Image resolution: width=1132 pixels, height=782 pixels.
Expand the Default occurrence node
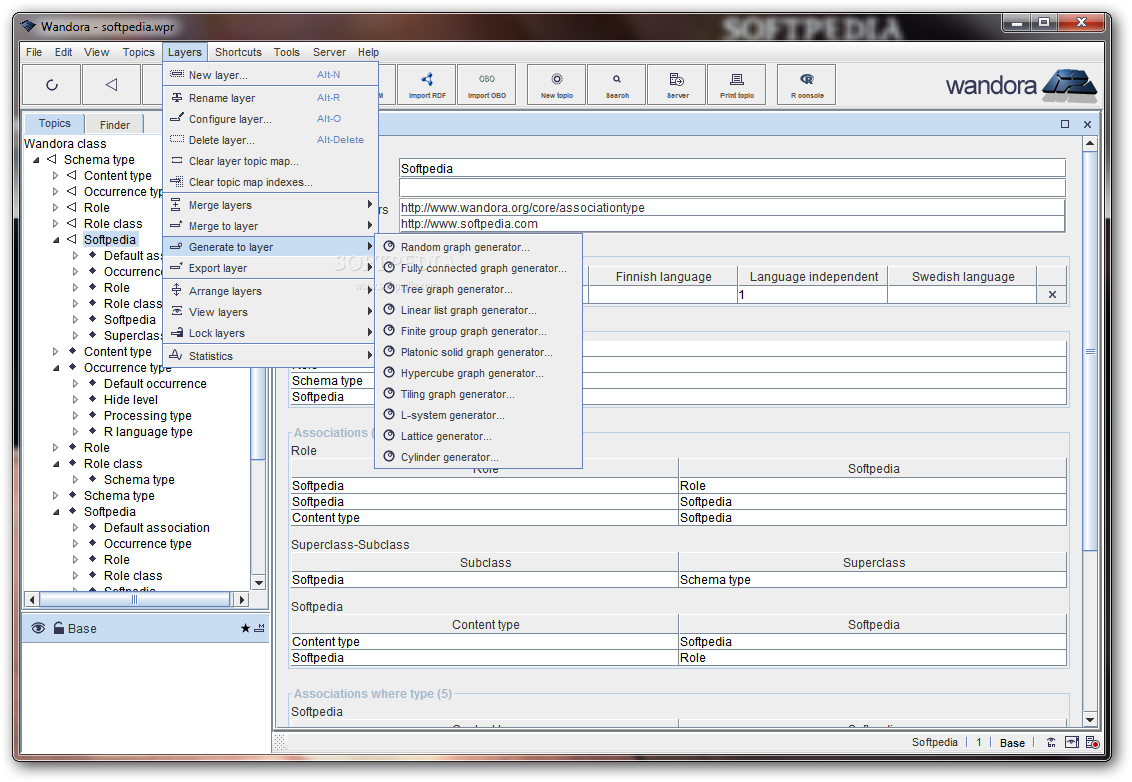pyautogui.click(x=75, y=383)
